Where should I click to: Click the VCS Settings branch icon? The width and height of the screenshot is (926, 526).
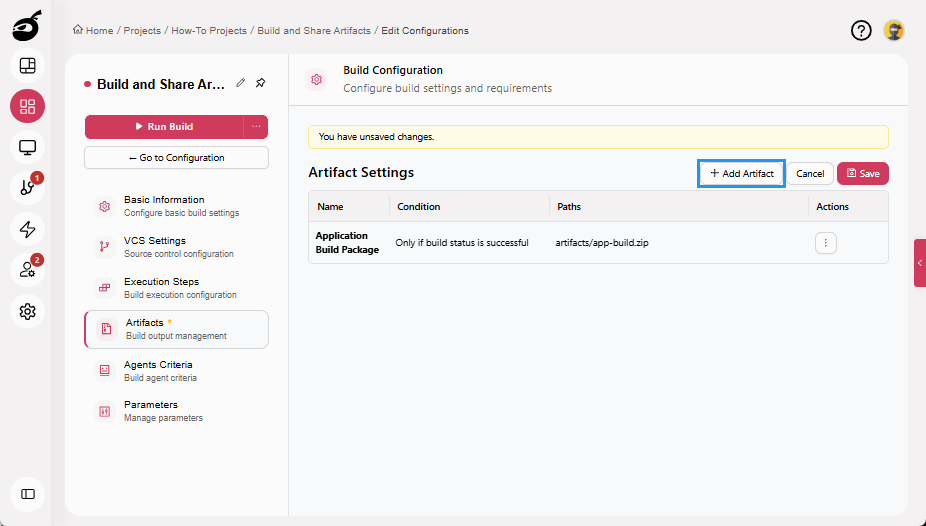[105, 247]
